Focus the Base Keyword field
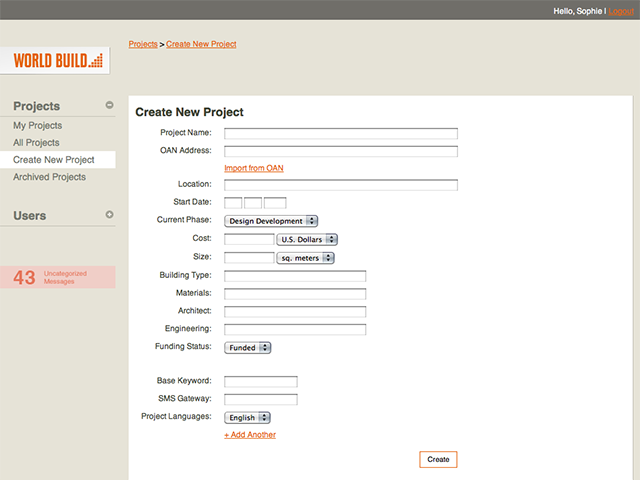Viewport: 640px width, 480px height. (261, 382)
